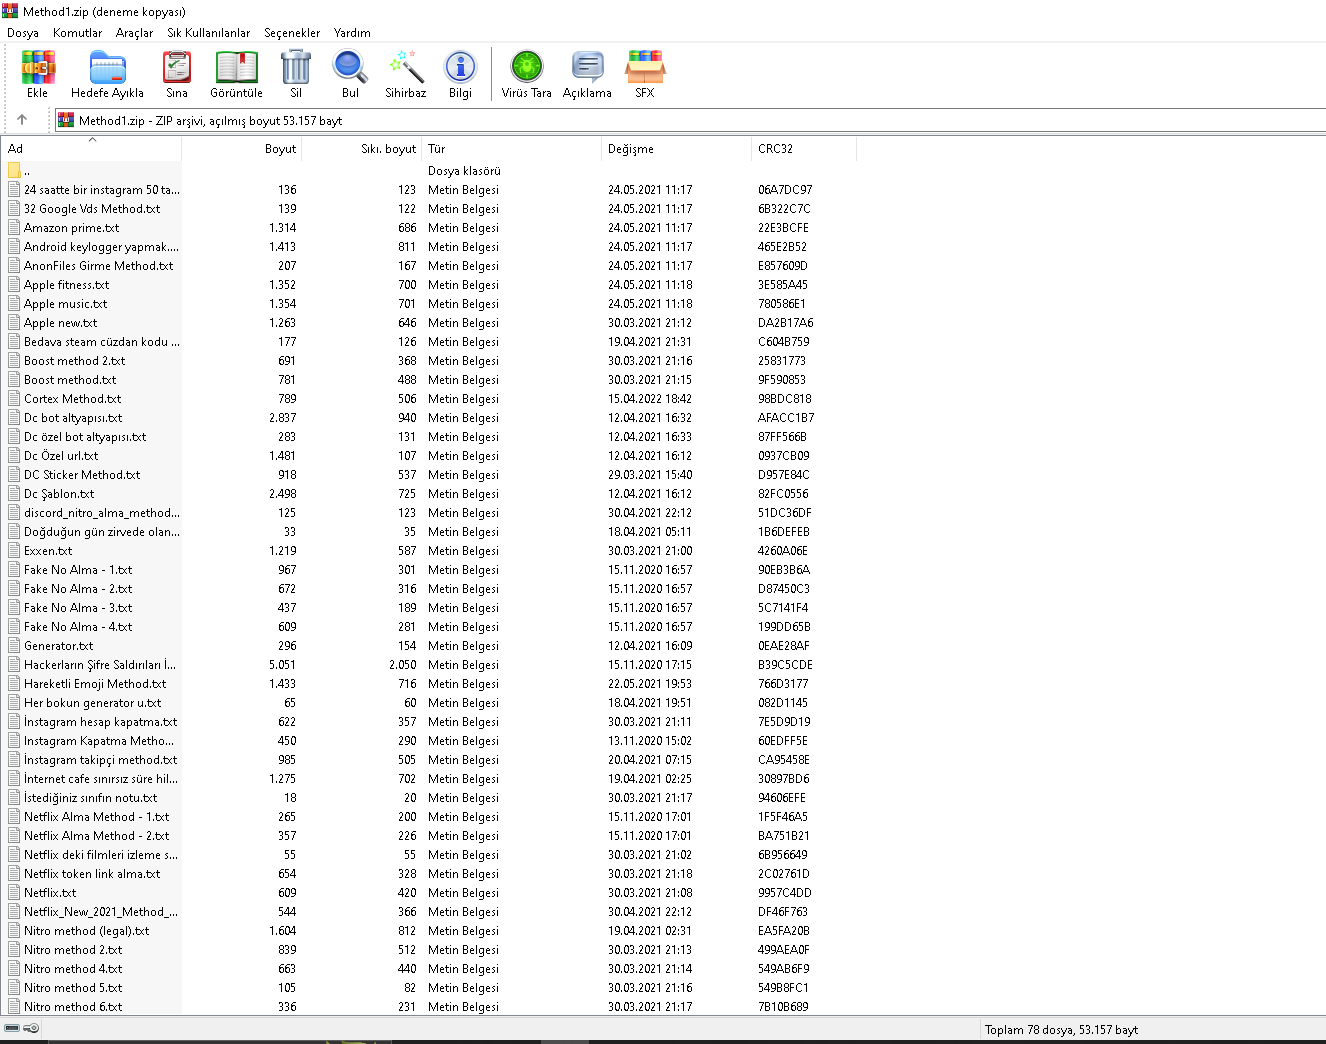Open the Araçlar menu
This screenshot has width=1326, height=1044.
[134, 33]
